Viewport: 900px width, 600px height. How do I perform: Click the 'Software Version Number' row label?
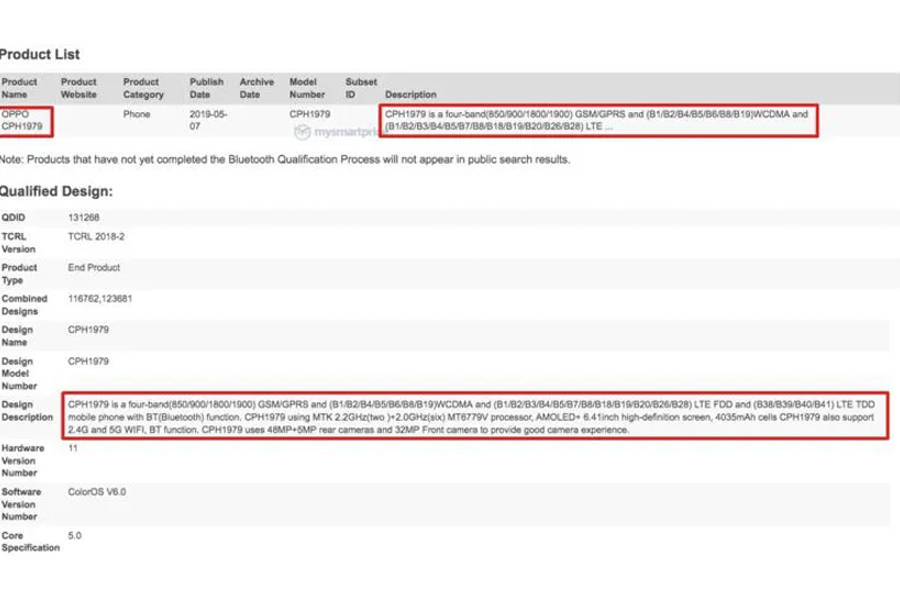tap(21, 504)
